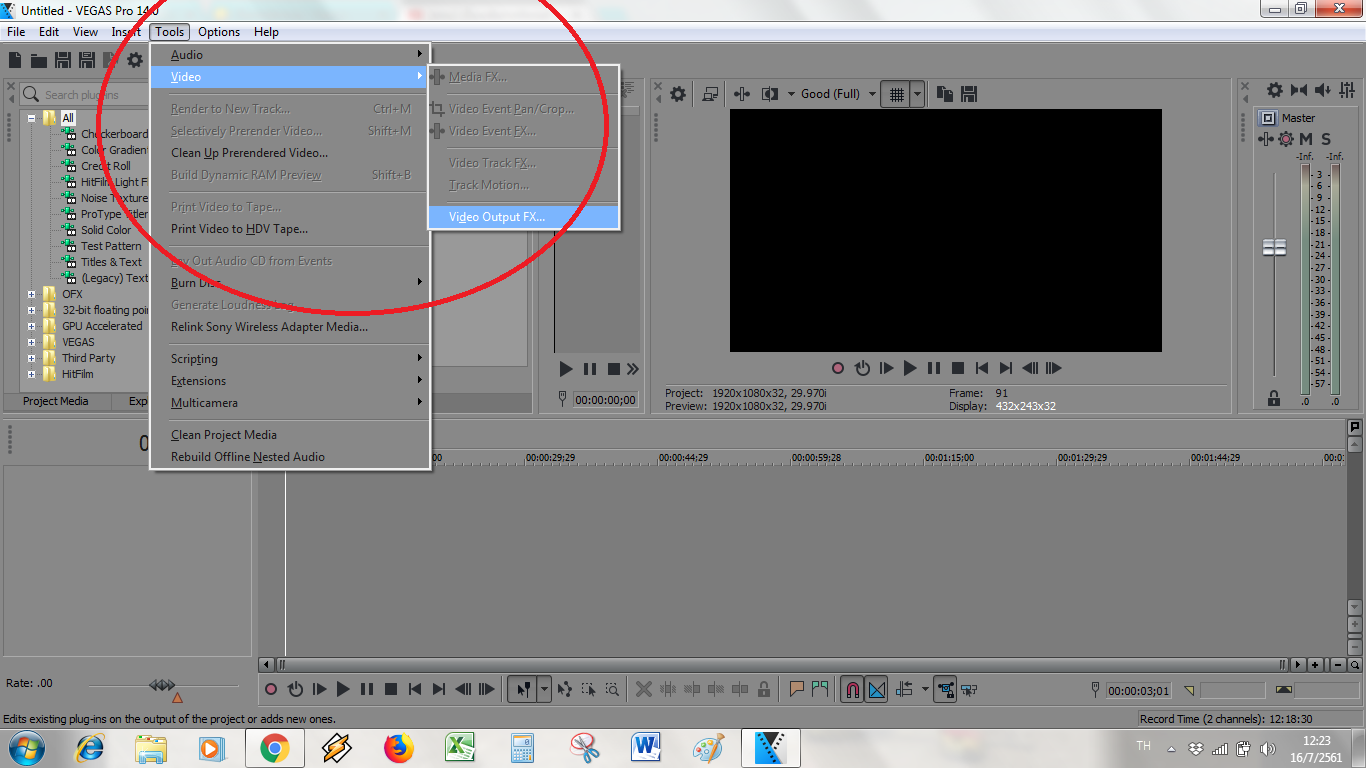The width and height of the screenshot is (1366, 768).
Task: Open Overlays dropdown arrow next to grid
Action: [917, 94]
